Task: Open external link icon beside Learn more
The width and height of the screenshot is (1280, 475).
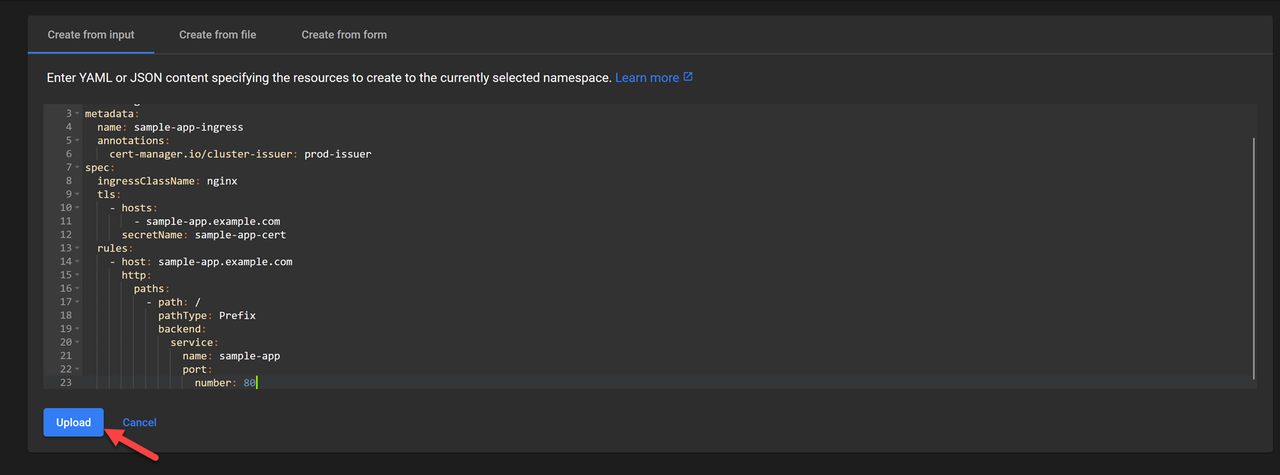Action: [x=688, y=77]
